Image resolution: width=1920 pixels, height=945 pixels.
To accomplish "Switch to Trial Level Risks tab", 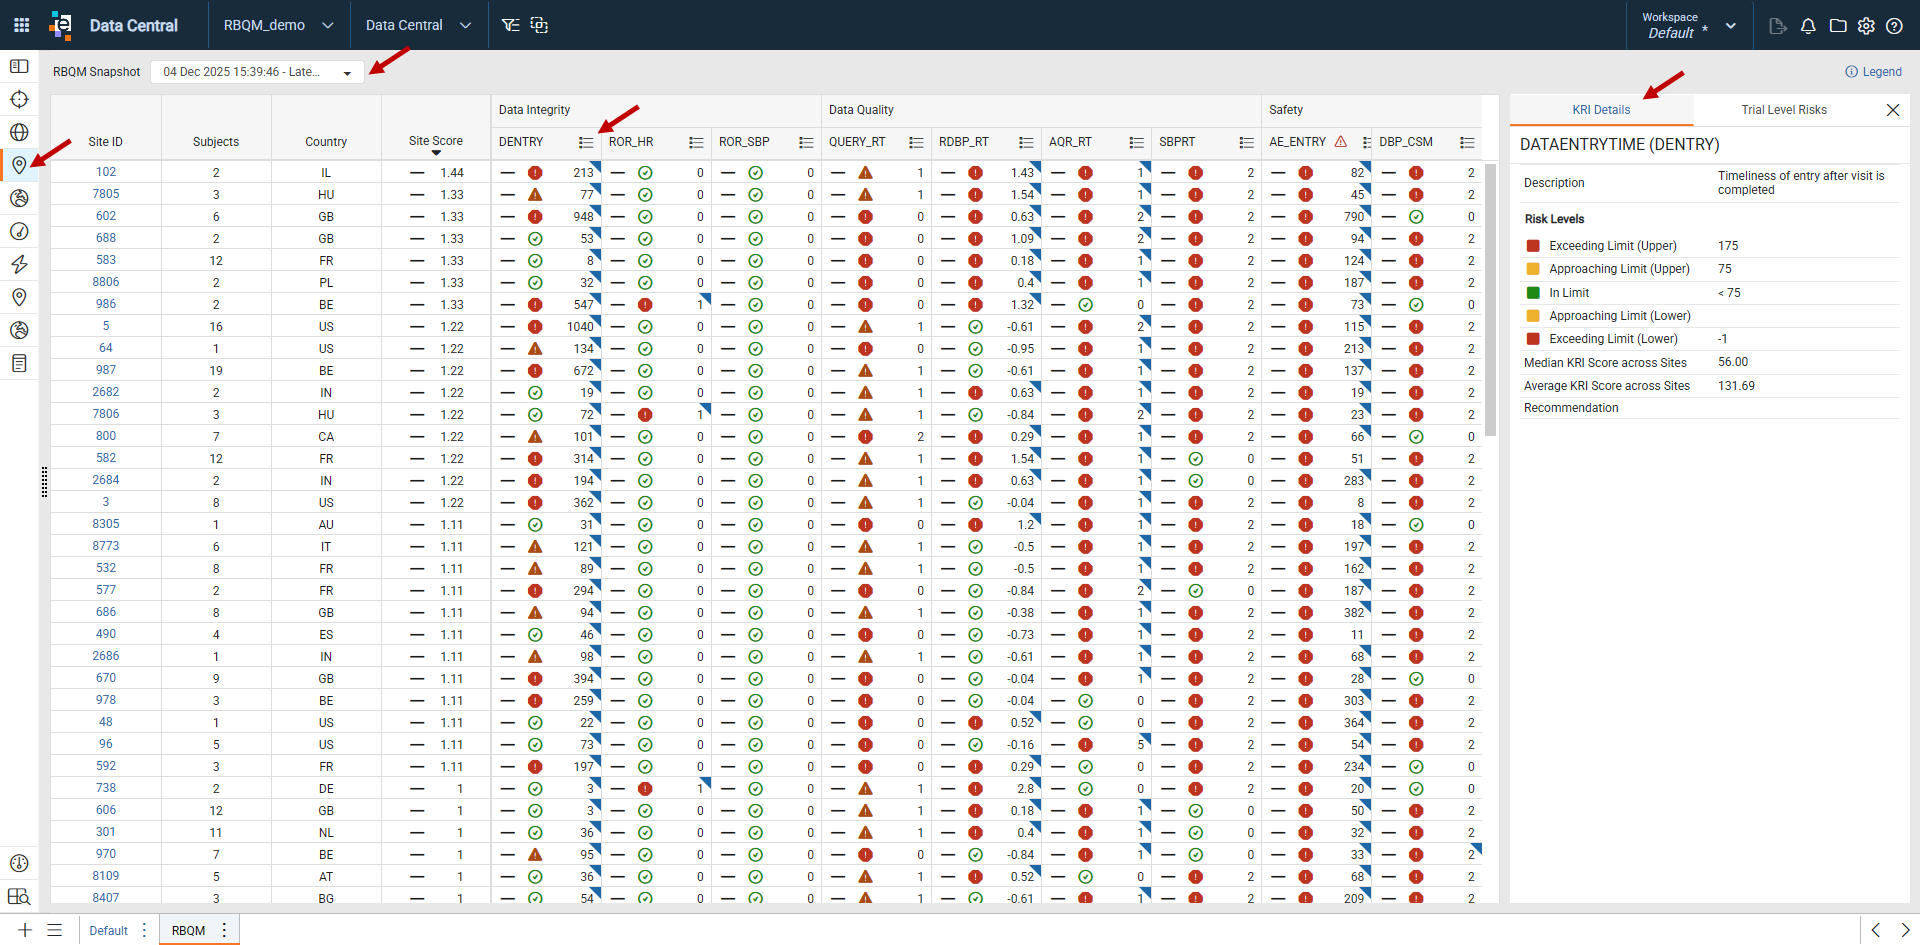I will [x=1784, y=110].
